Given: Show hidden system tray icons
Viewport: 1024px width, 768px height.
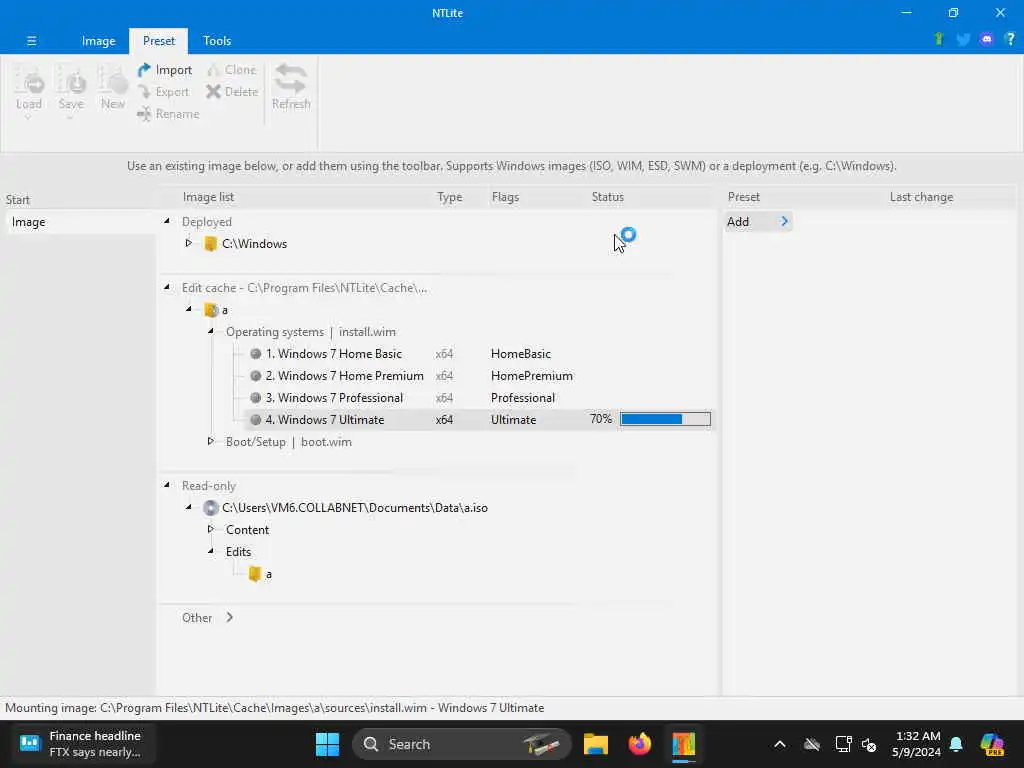Looking at the screenshot, I should 780,744.
